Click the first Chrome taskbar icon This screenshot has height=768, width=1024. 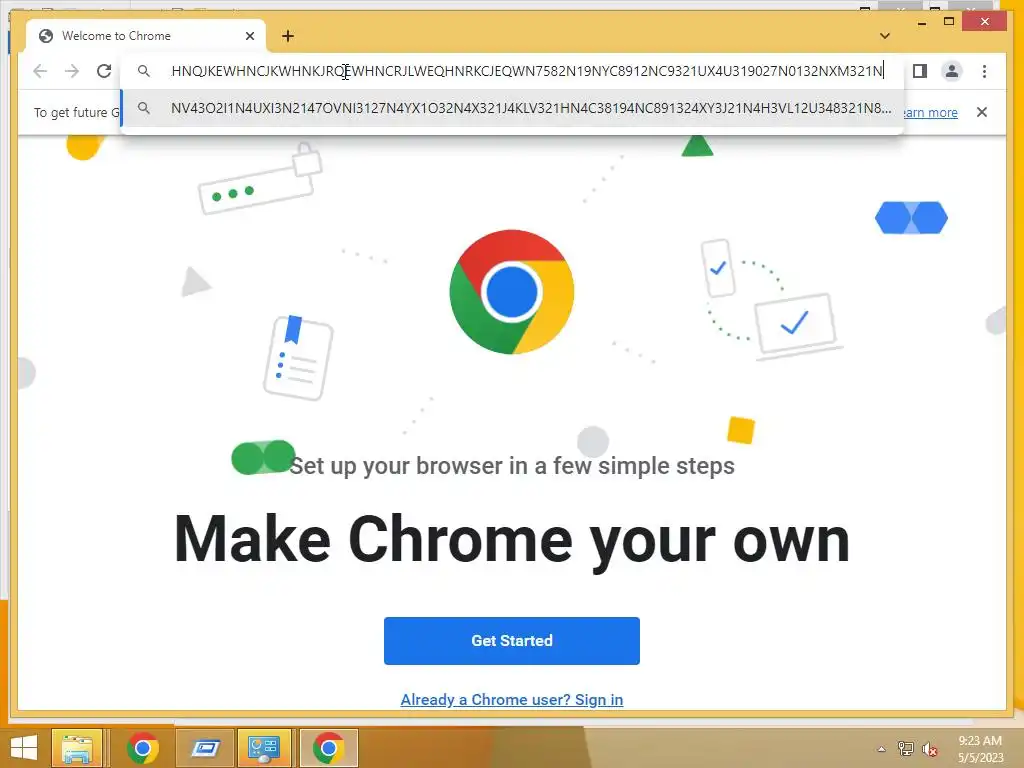tap(143, 748)
